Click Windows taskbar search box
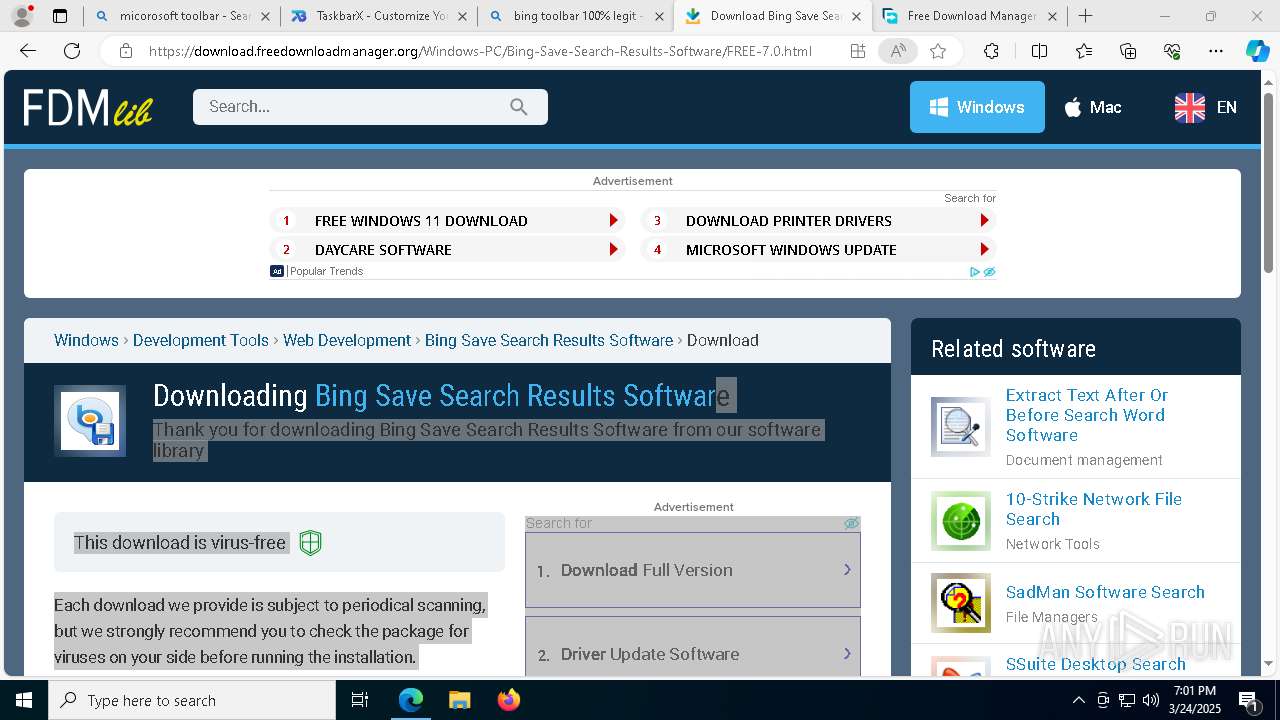 coord(192,700)
